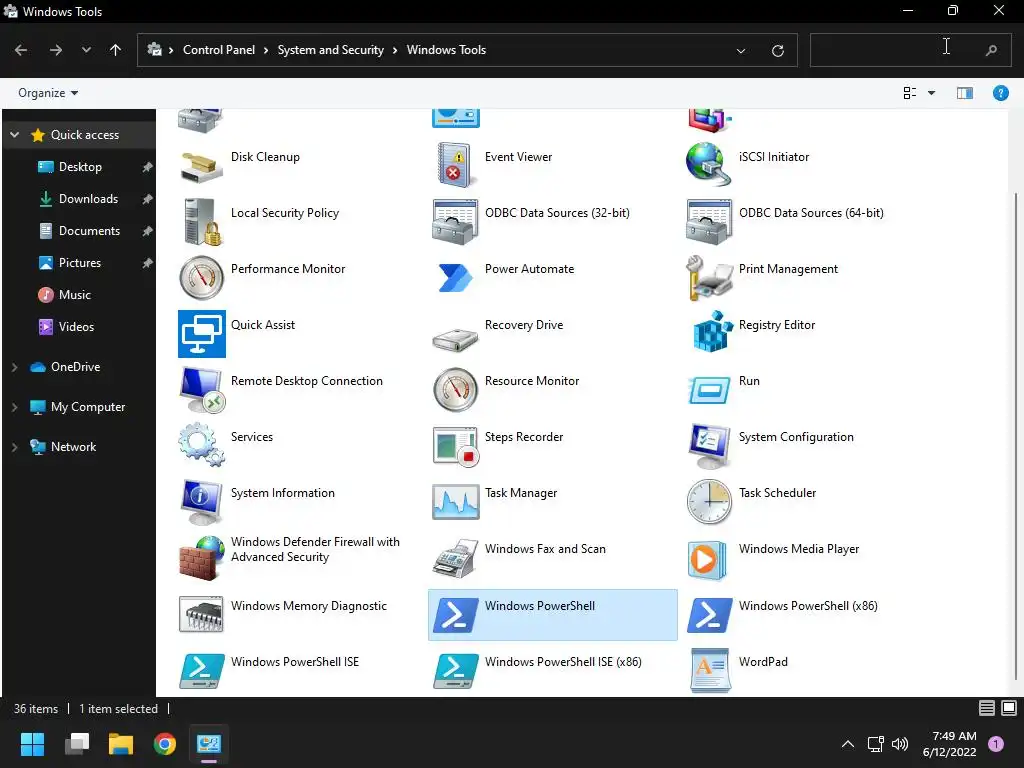Open the Event Viewer icon
Screen dimensions: 1024x768
455,165
